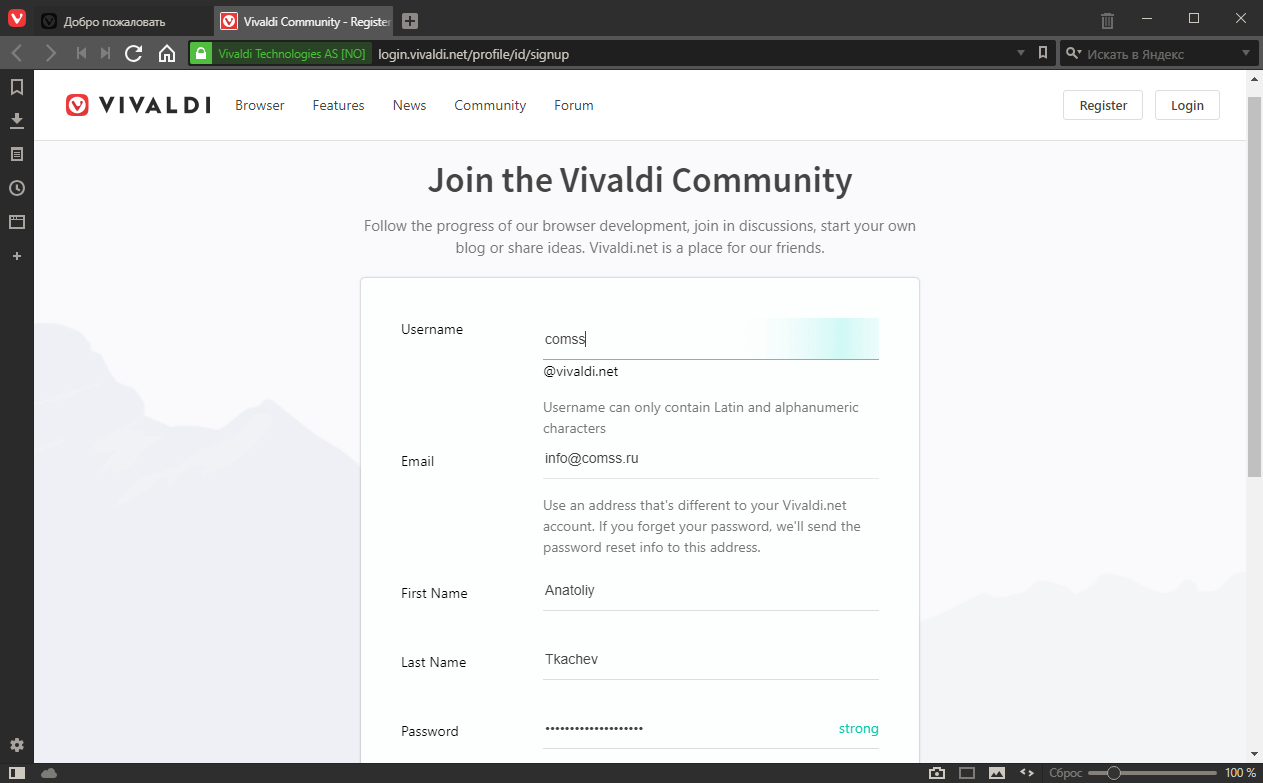The image size is (1263, 783).
Task: Click the Password input field
Action: click(x=711, y=729)
